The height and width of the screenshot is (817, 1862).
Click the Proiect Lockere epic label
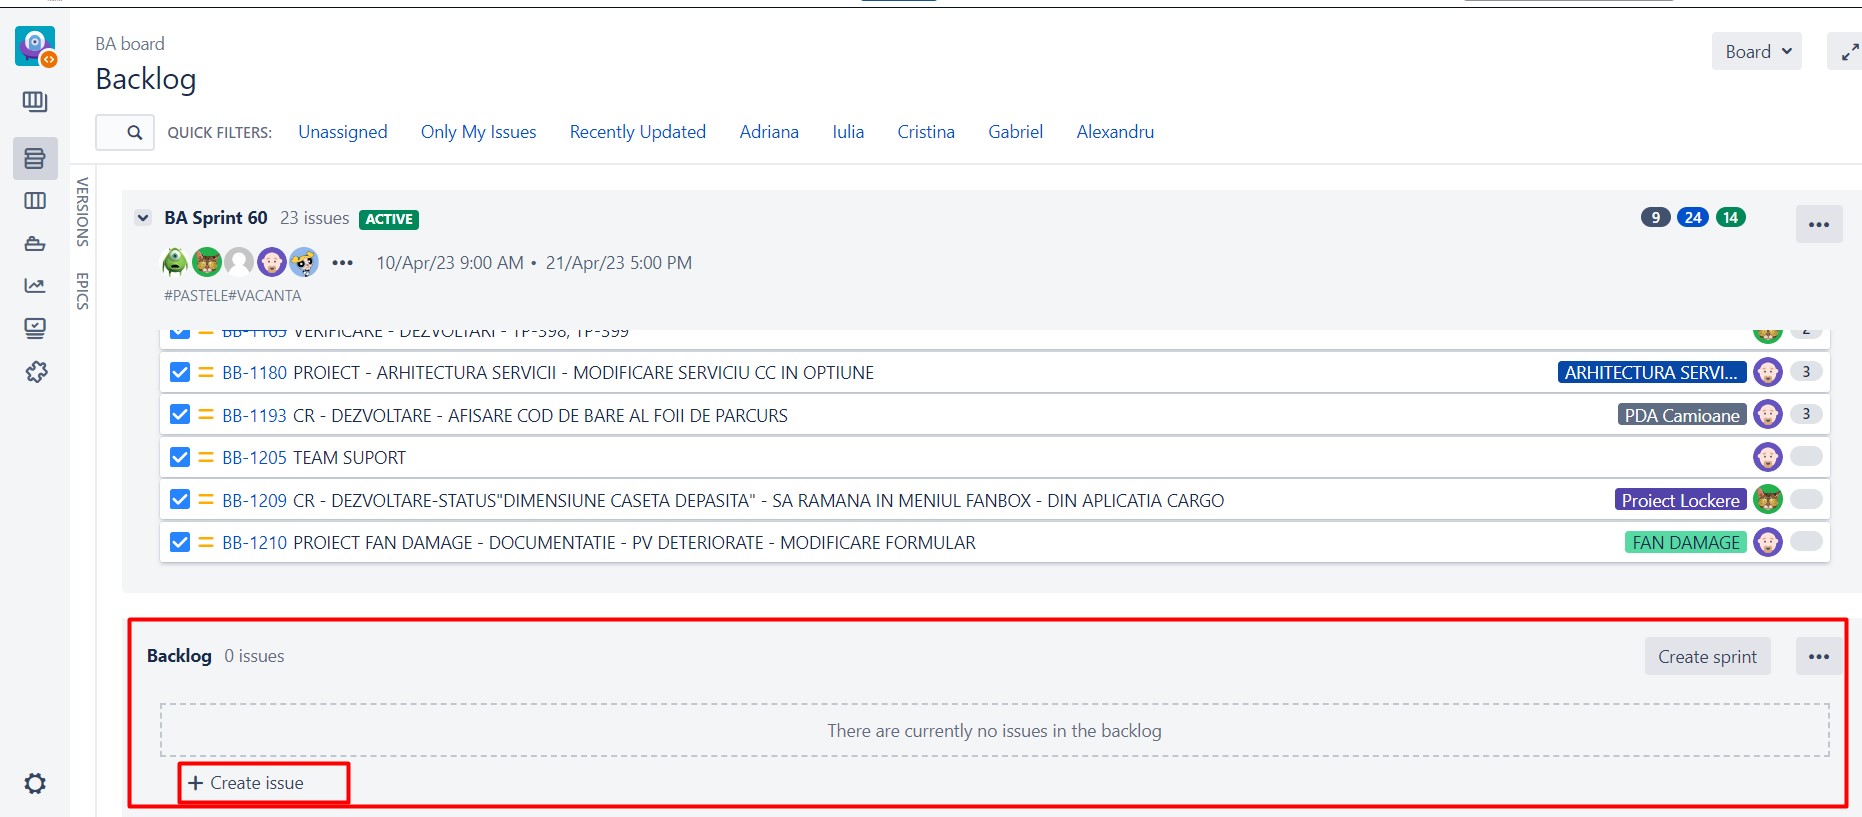[x=1681, y=500]
